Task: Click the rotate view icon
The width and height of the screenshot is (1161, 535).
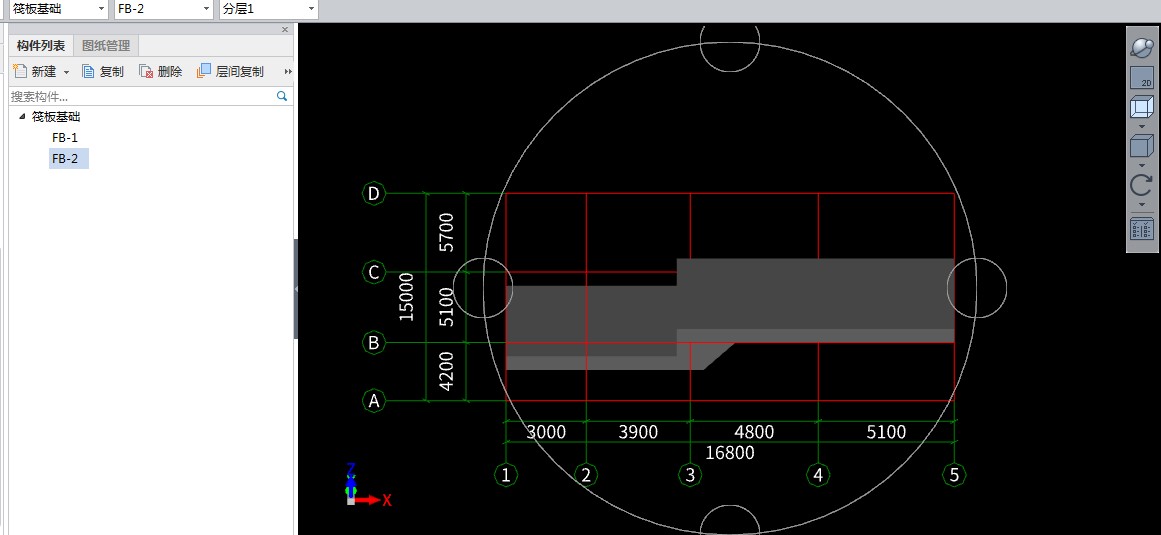Action: click(1142, 185)
